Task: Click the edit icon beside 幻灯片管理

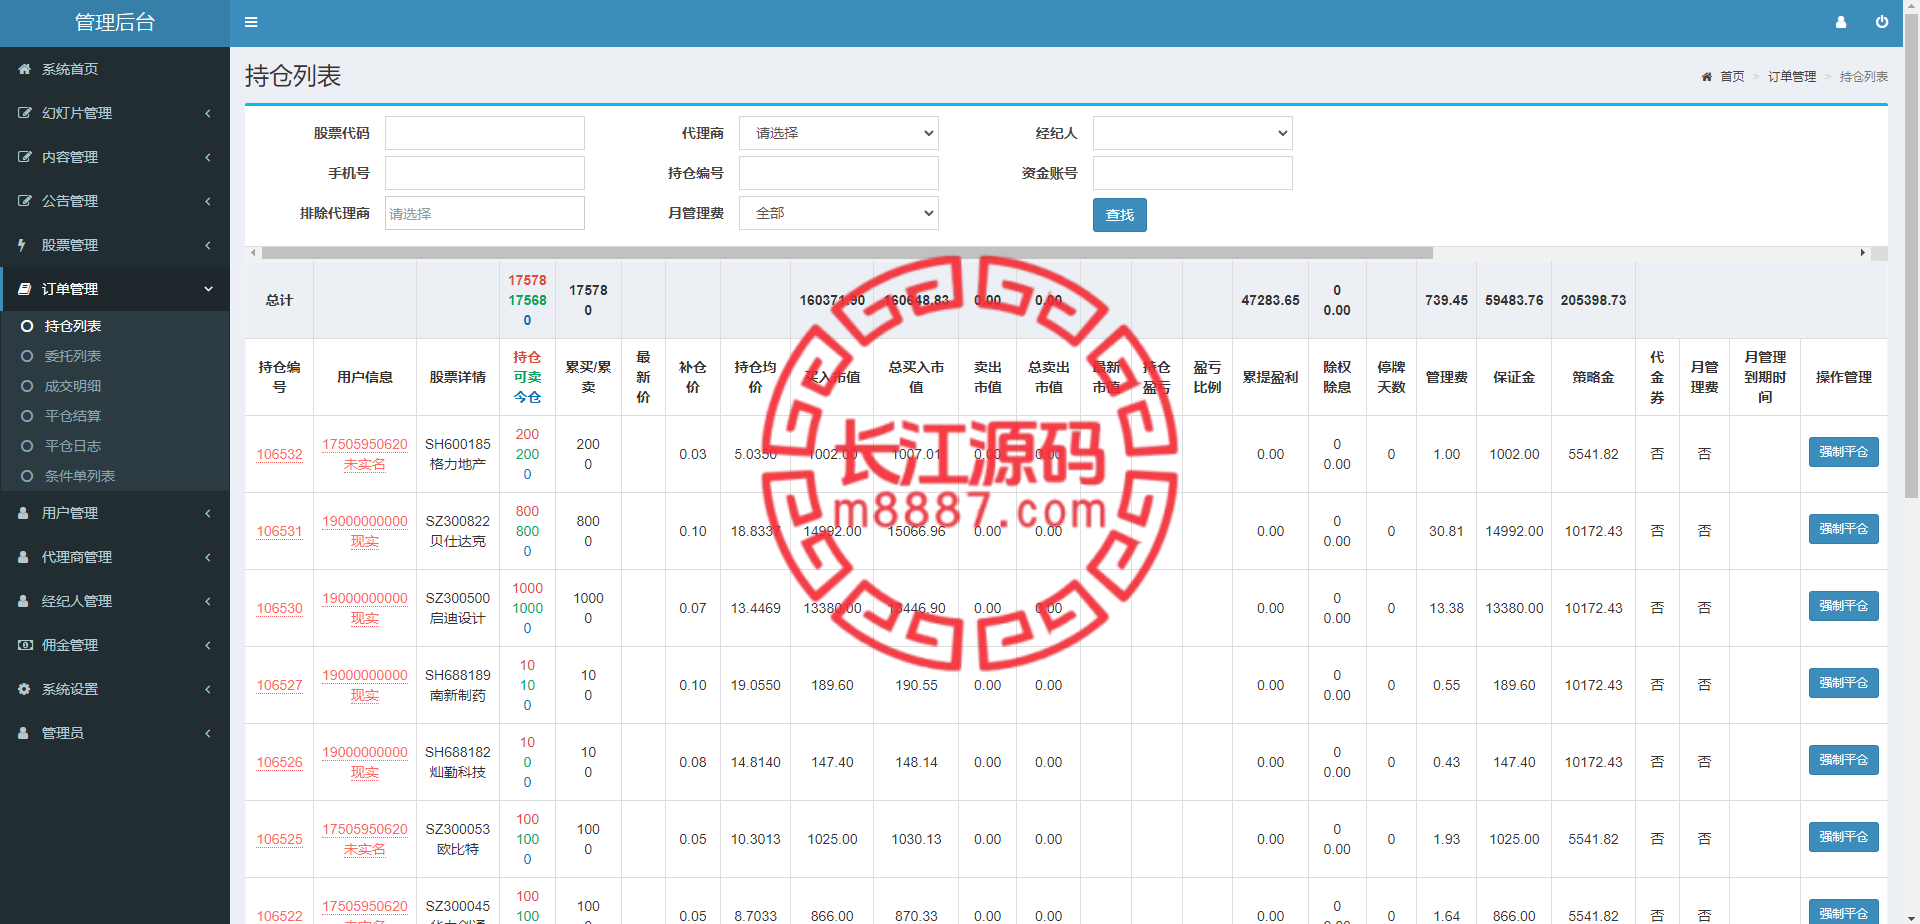Action: pyautogui.click(x=24, y=113)
